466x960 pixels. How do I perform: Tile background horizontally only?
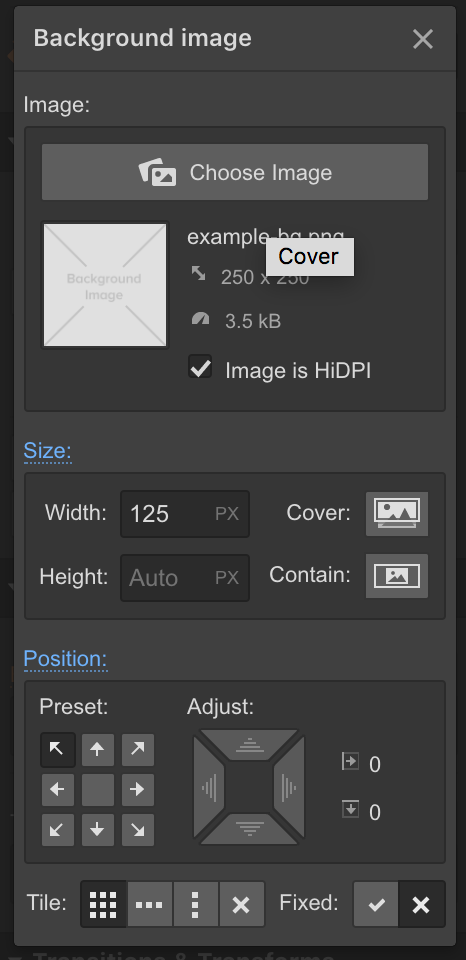(149, 904)
